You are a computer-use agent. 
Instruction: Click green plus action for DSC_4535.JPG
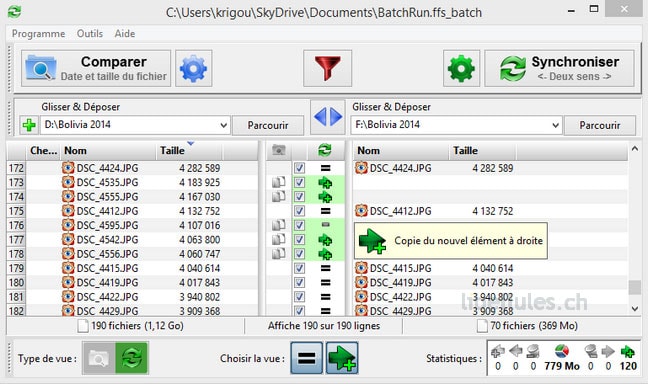coord(325,183)
